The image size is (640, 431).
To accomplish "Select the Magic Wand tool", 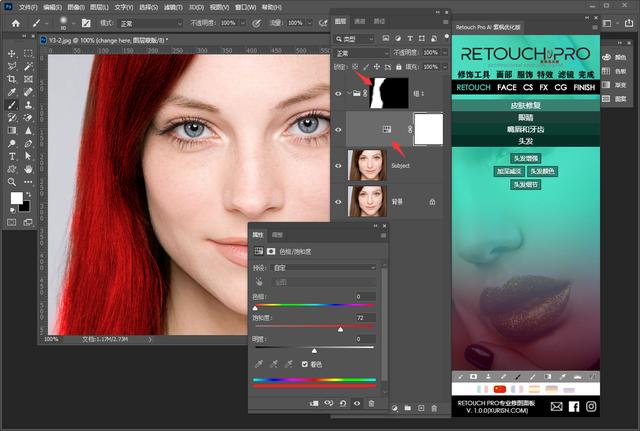I will [x=28, y=66].
